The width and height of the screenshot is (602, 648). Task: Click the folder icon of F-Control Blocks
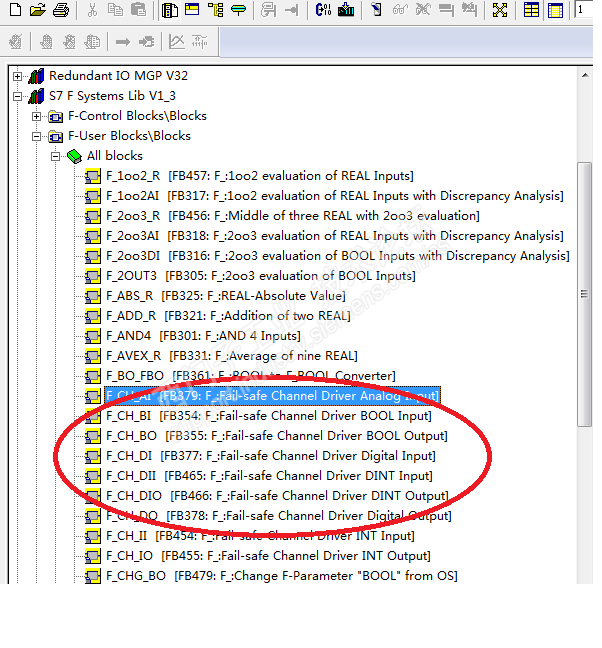click(x=55, y=117)
